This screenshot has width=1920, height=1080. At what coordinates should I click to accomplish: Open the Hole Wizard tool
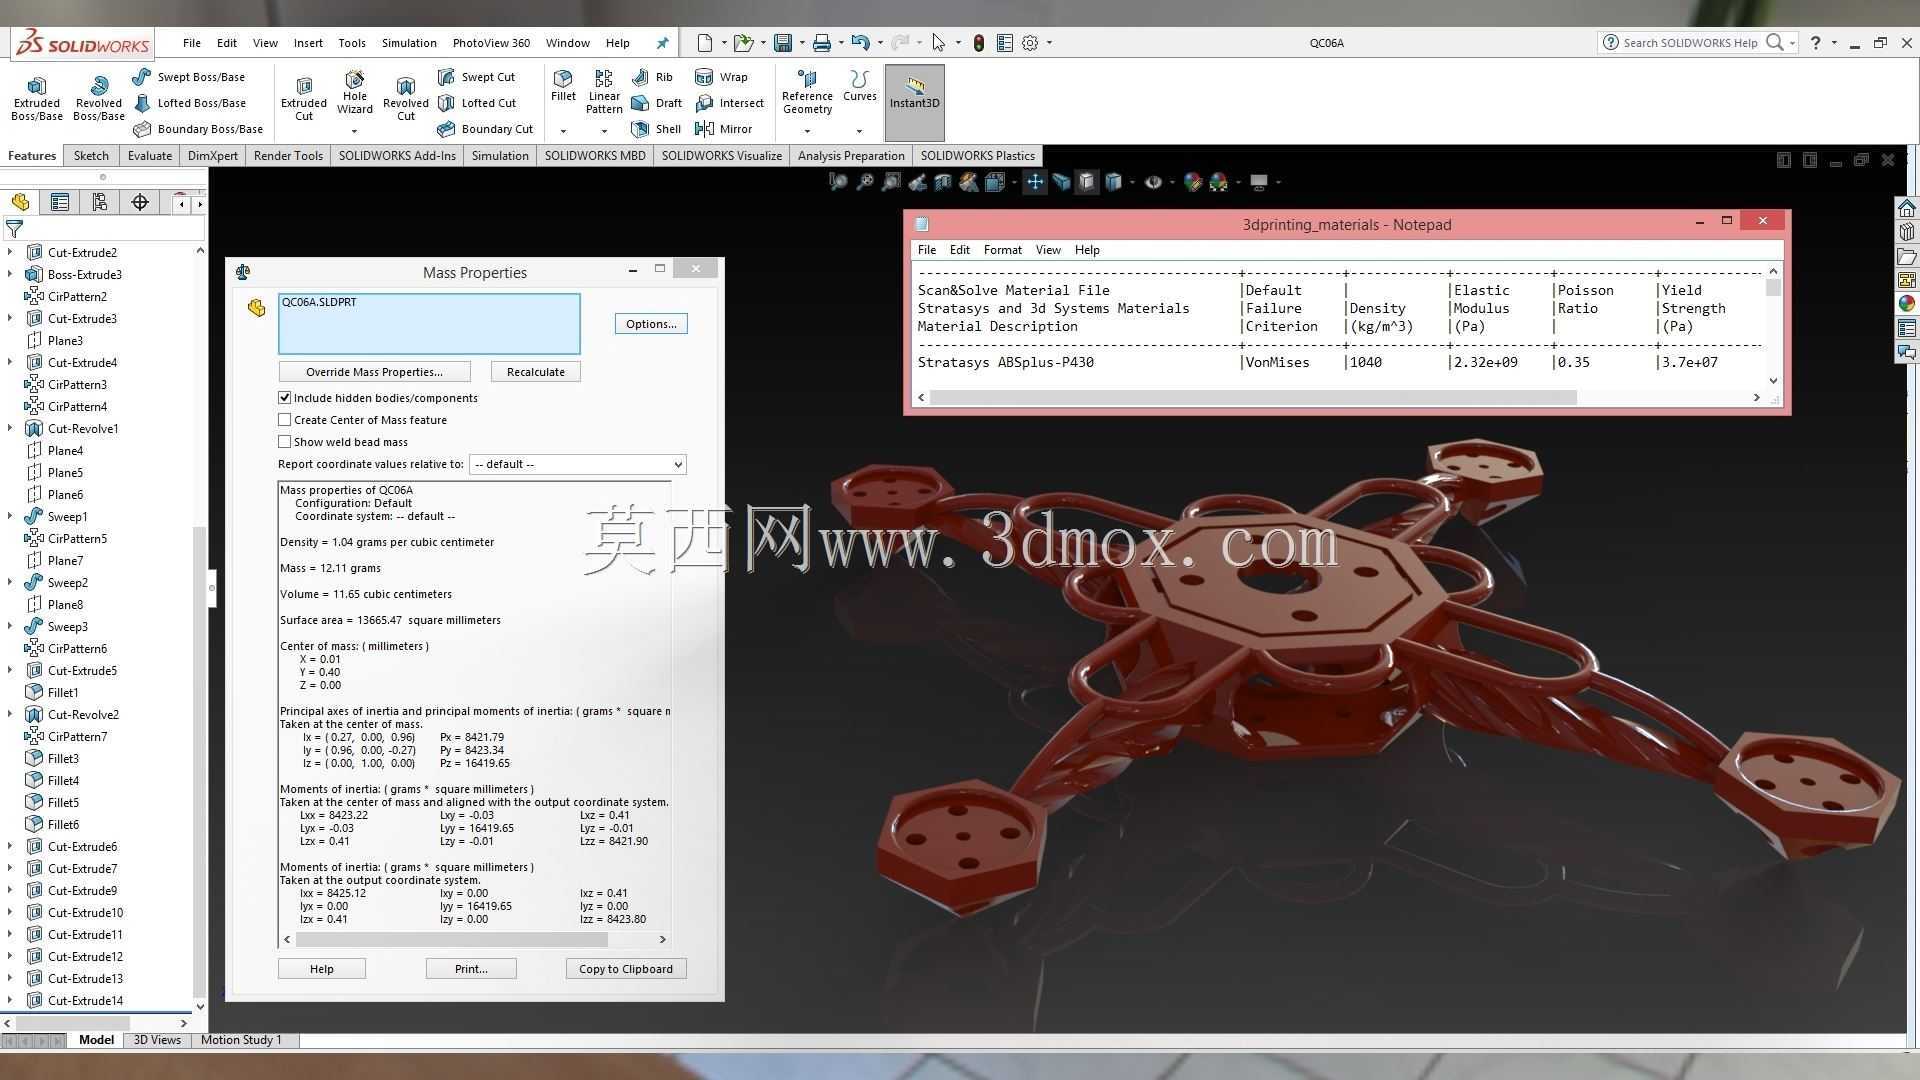pyautogui.click(x=354, y=92)
